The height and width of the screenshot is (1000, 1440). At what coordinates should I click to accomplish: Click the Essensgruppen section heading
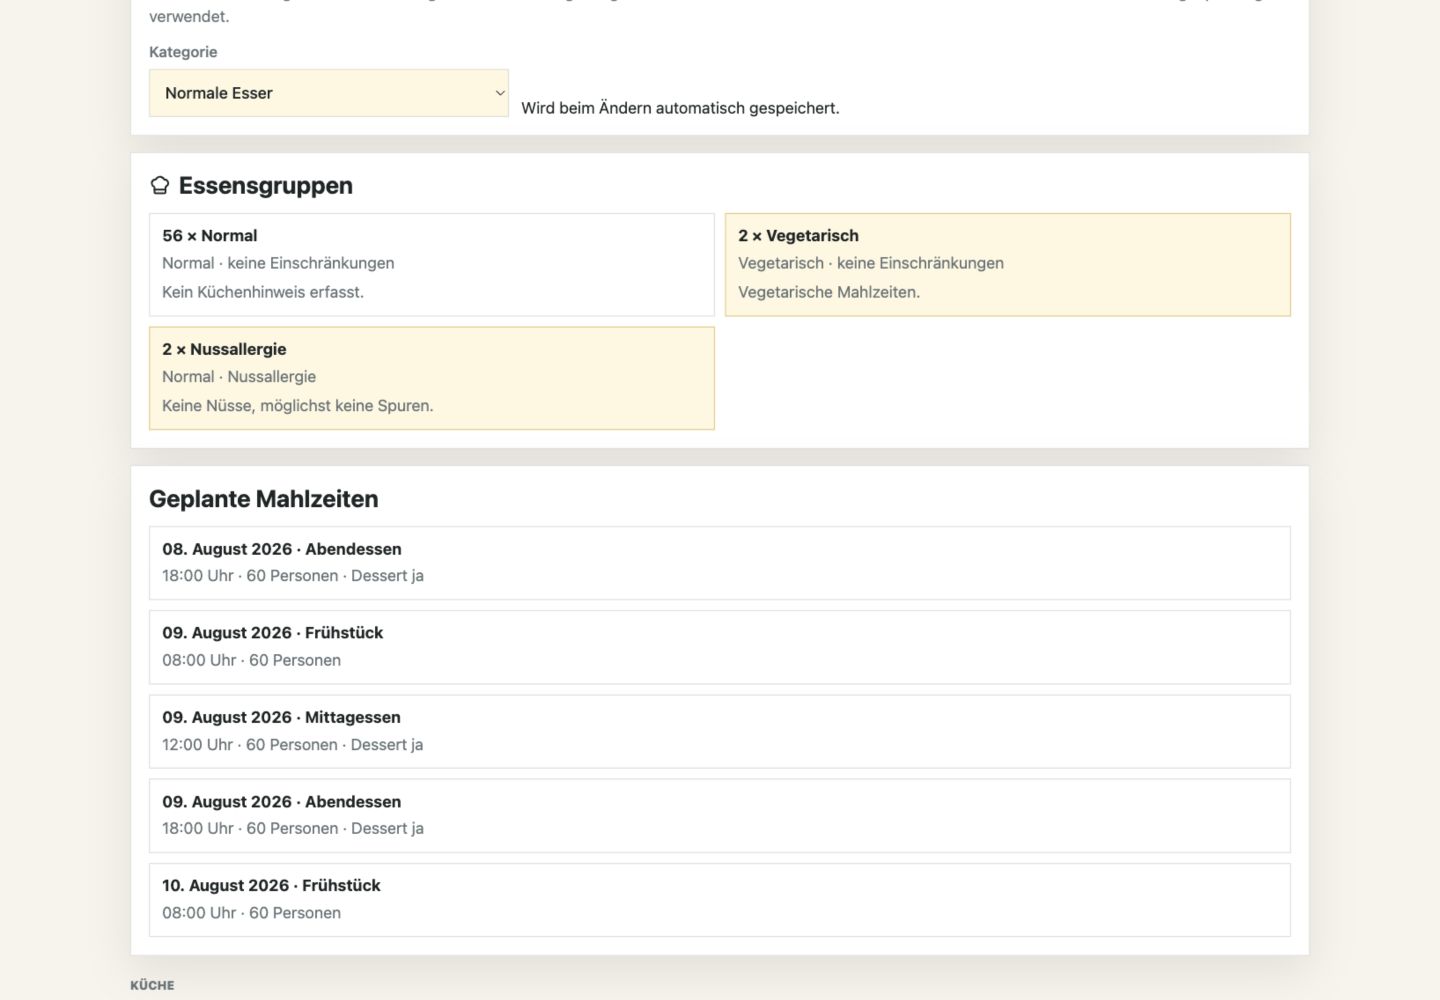point(265,185)
